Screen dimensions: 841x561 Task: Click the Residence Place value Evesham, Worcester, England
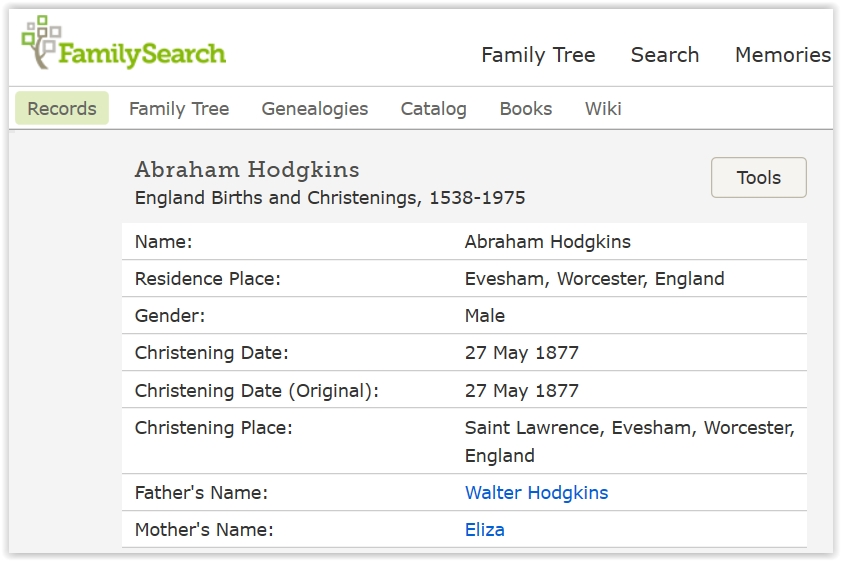click(594, 279)
